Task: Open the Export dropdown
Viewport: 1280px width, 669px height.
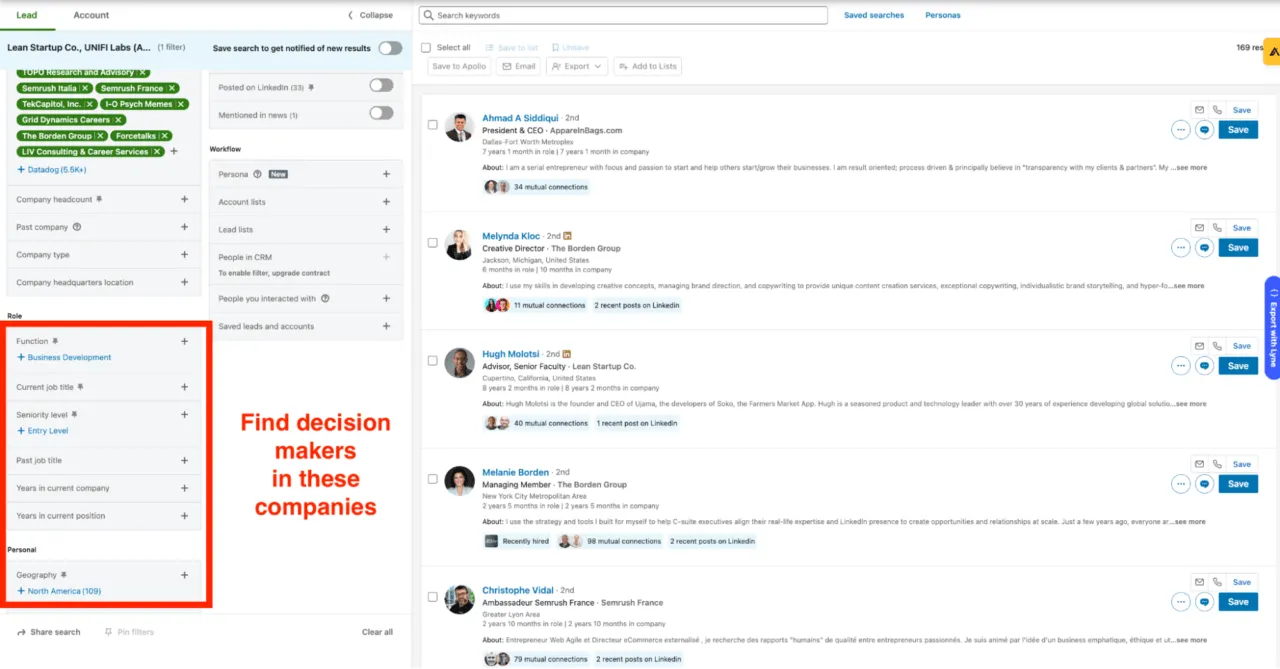Action: pos(577,66)
